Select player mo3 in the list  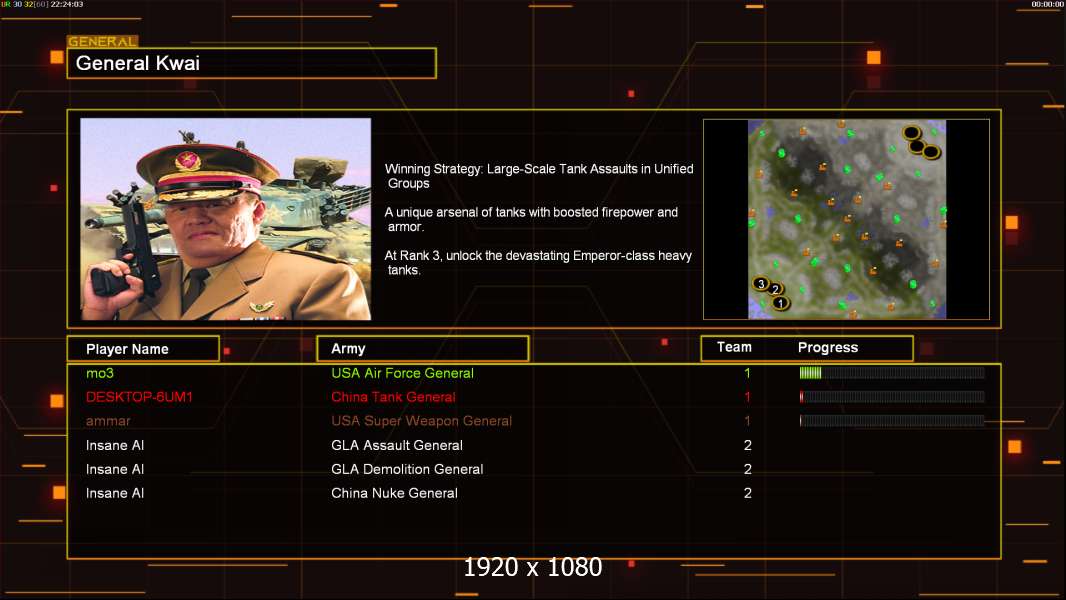pos(100,373)
